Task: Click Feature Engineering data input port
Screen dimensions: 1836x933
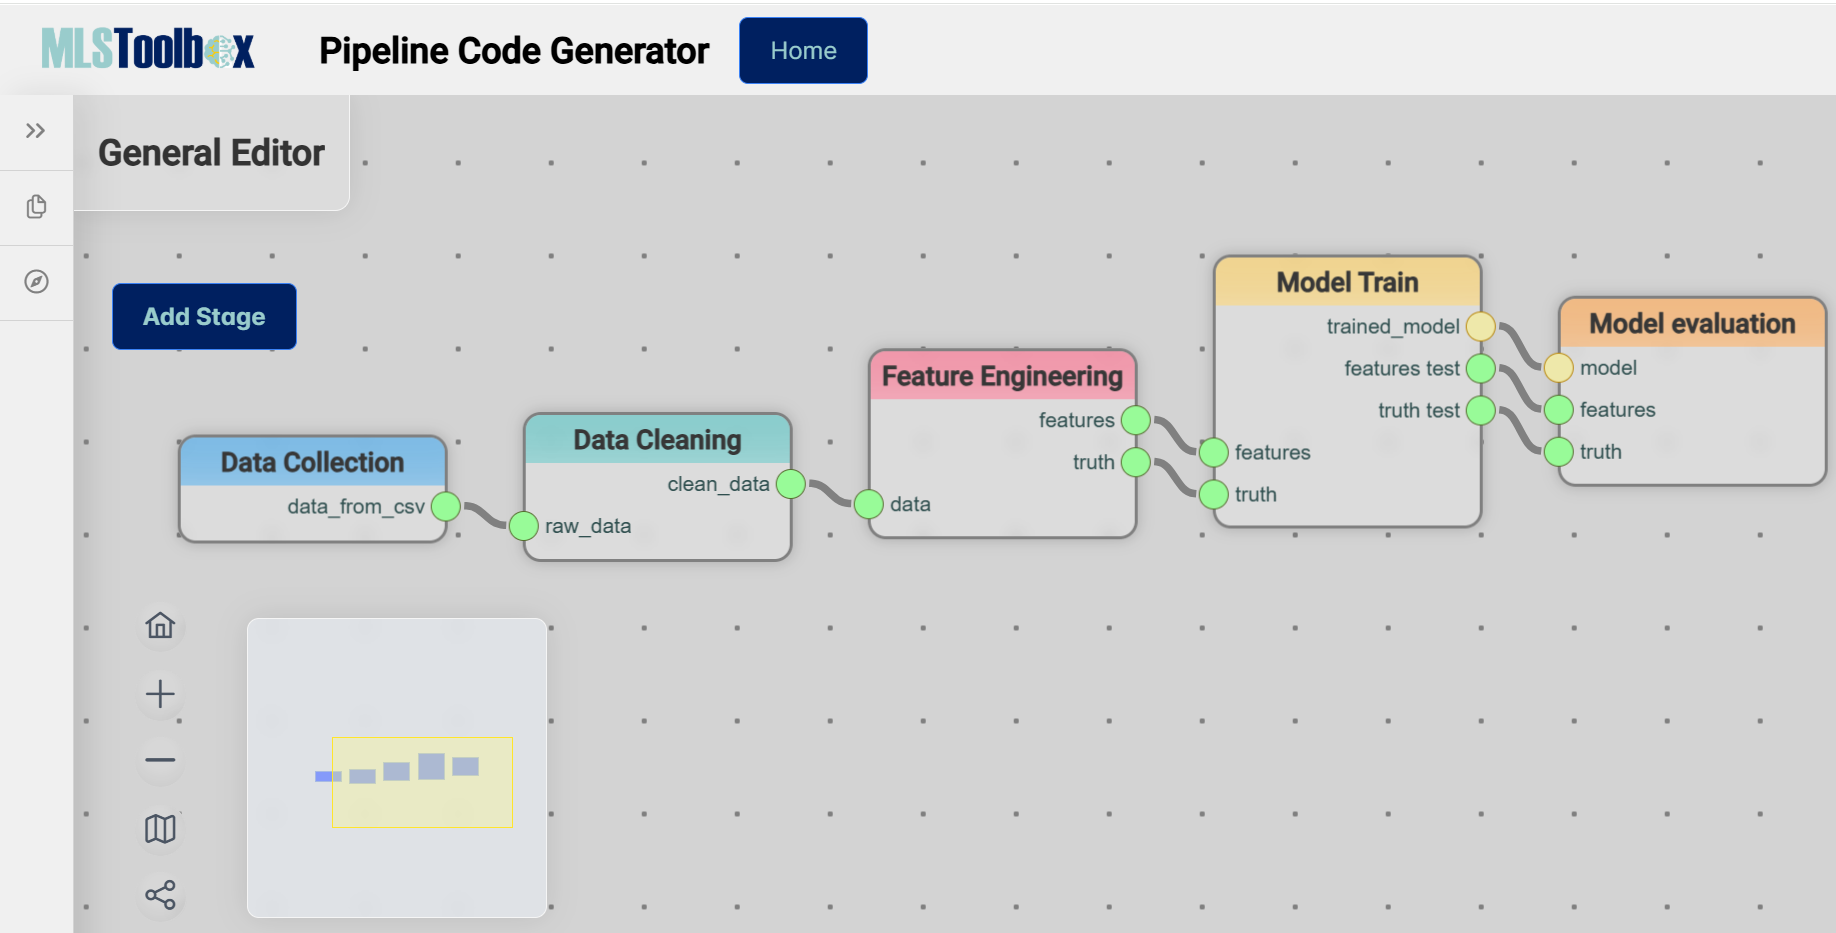Action: click(869, 504)
